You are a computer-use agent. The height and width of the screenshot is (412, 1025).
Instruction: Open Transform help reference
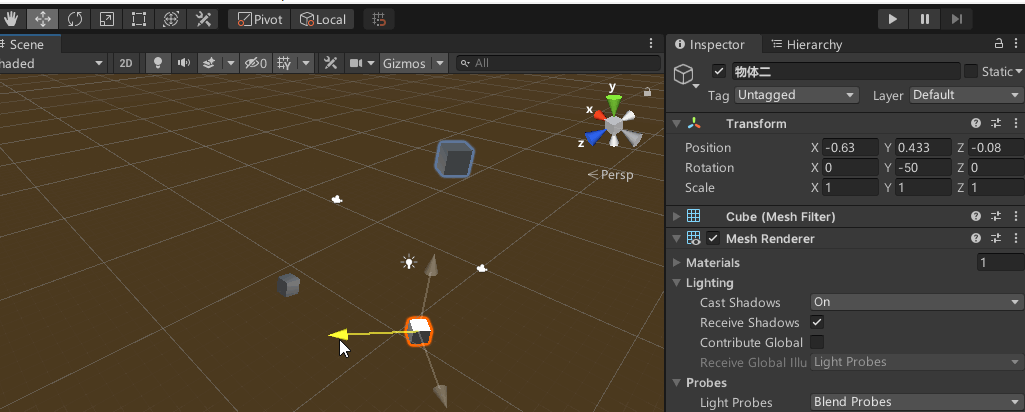tap(976, 124)
